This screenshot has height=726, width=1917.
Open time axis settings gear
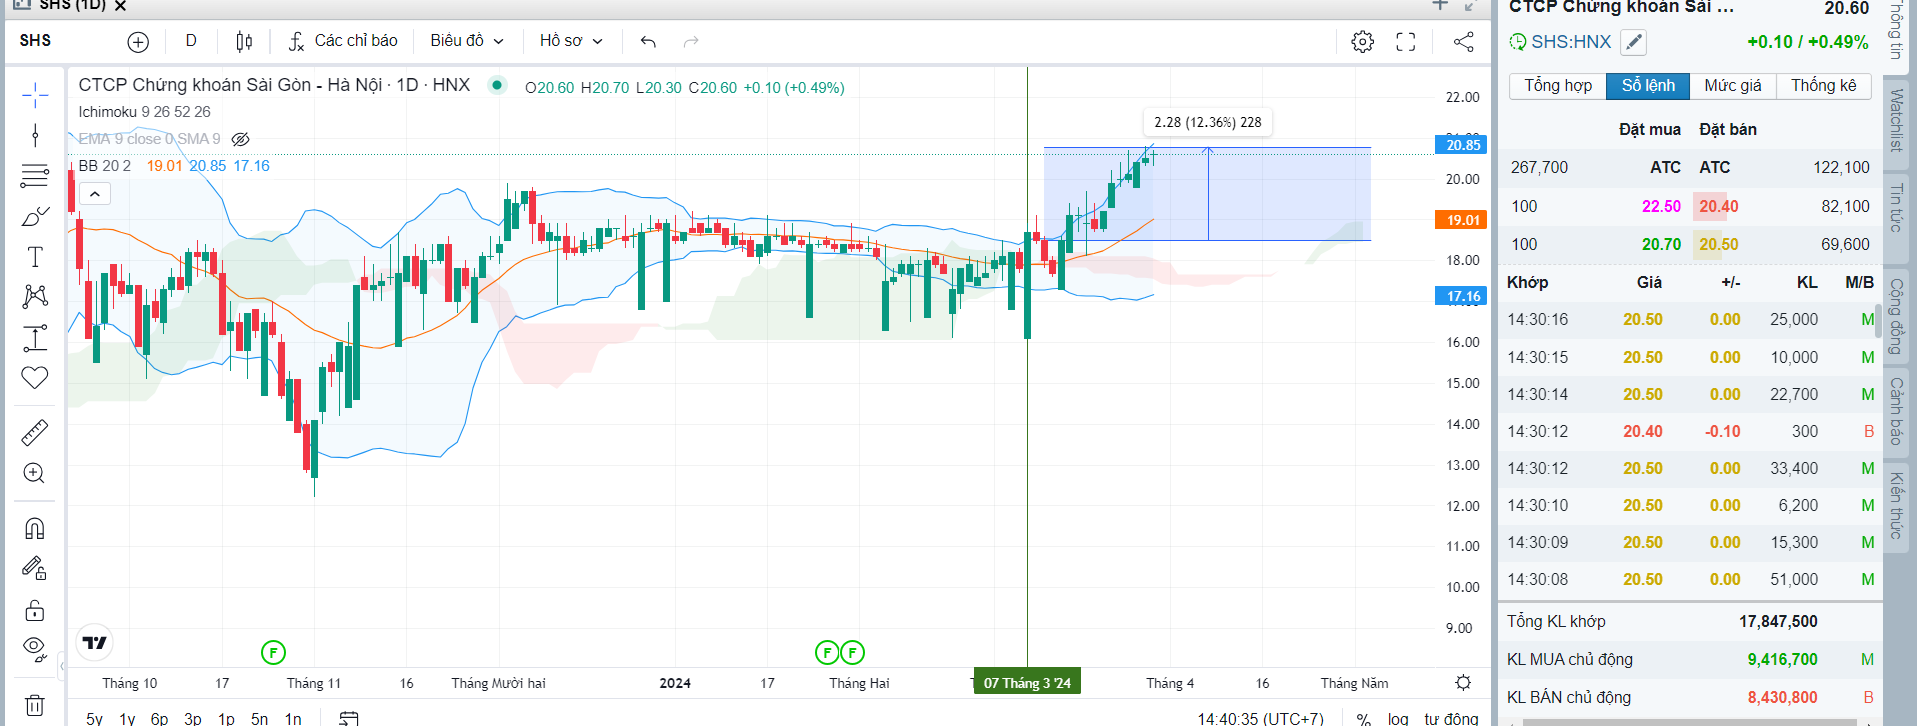[1463, 683]
